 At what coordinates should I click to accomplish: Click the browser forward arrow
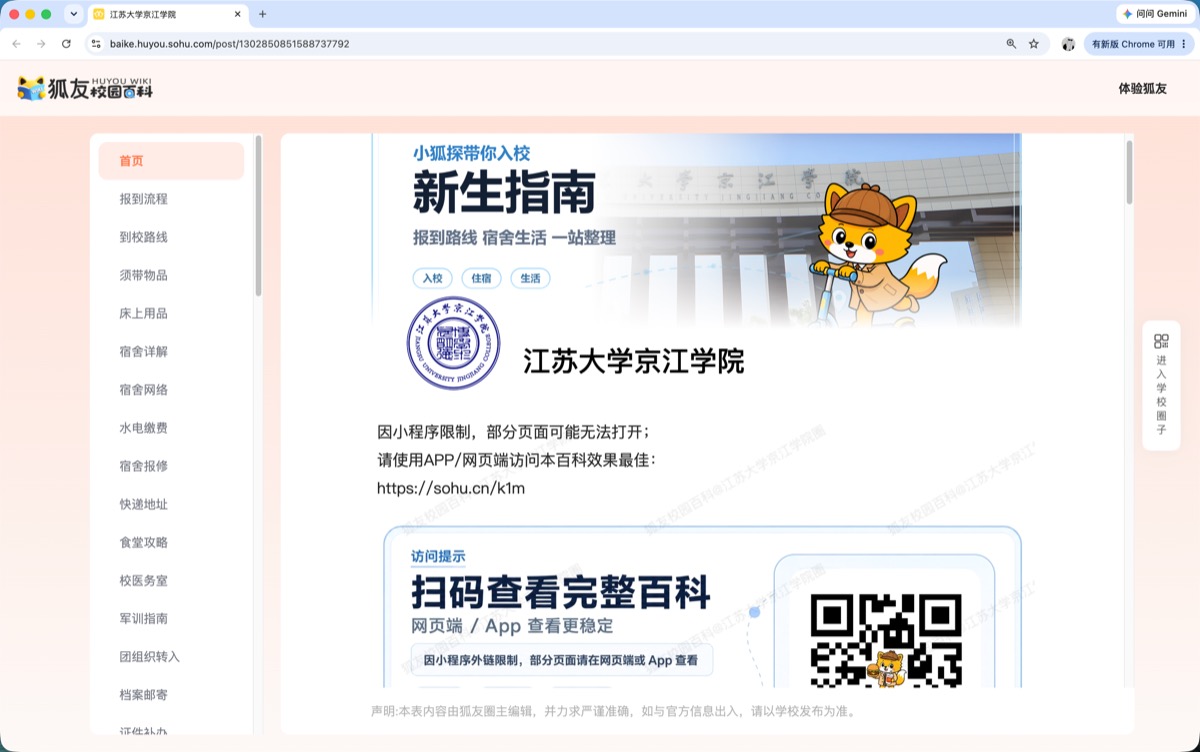pos(41,44)
